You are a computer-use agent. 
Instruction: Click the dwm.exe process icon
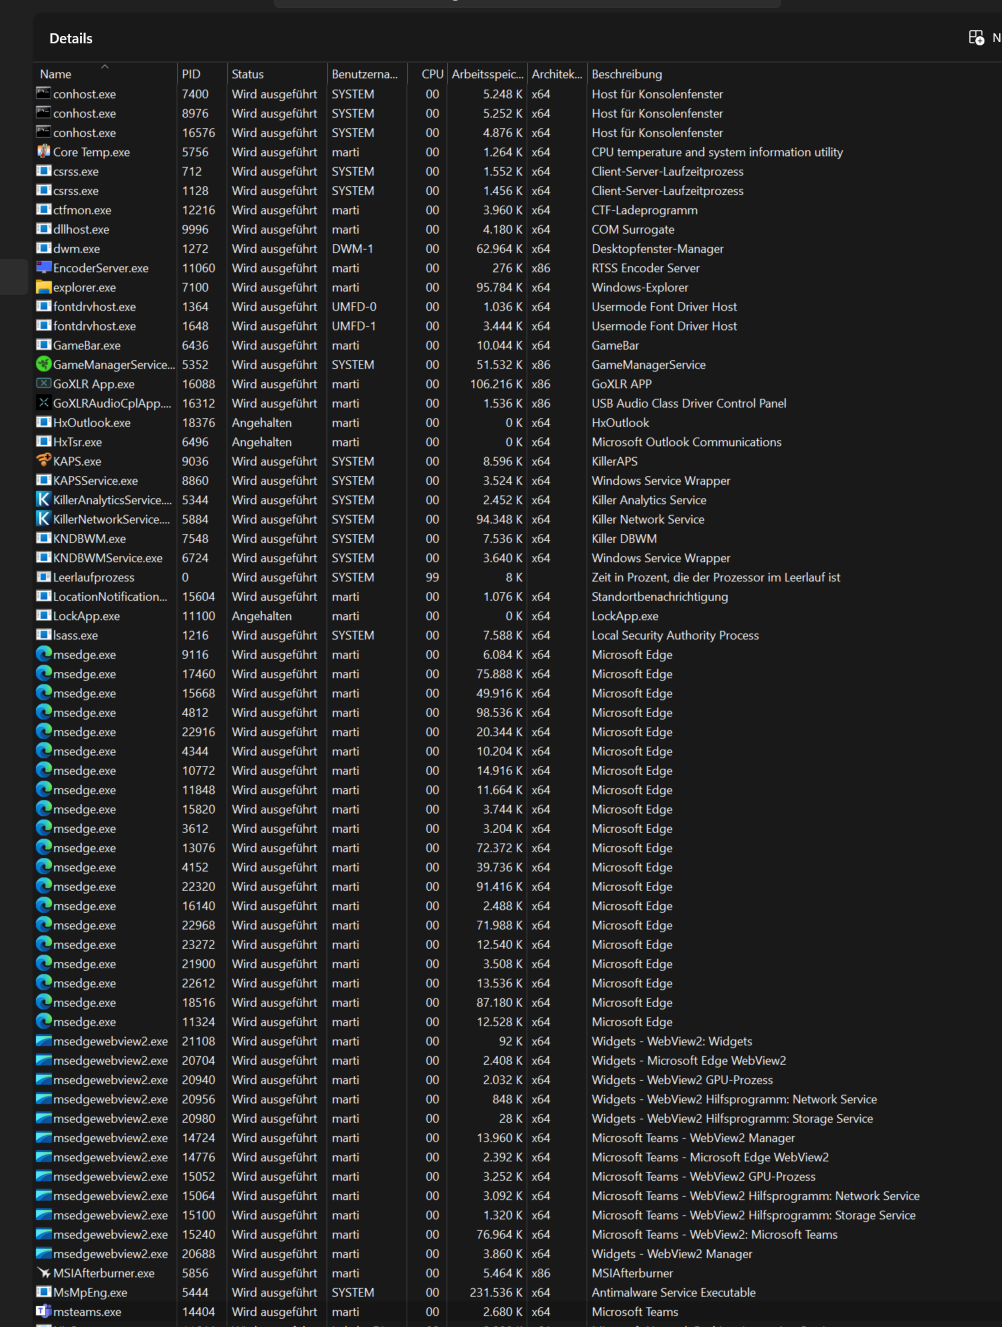click(43, 249)
